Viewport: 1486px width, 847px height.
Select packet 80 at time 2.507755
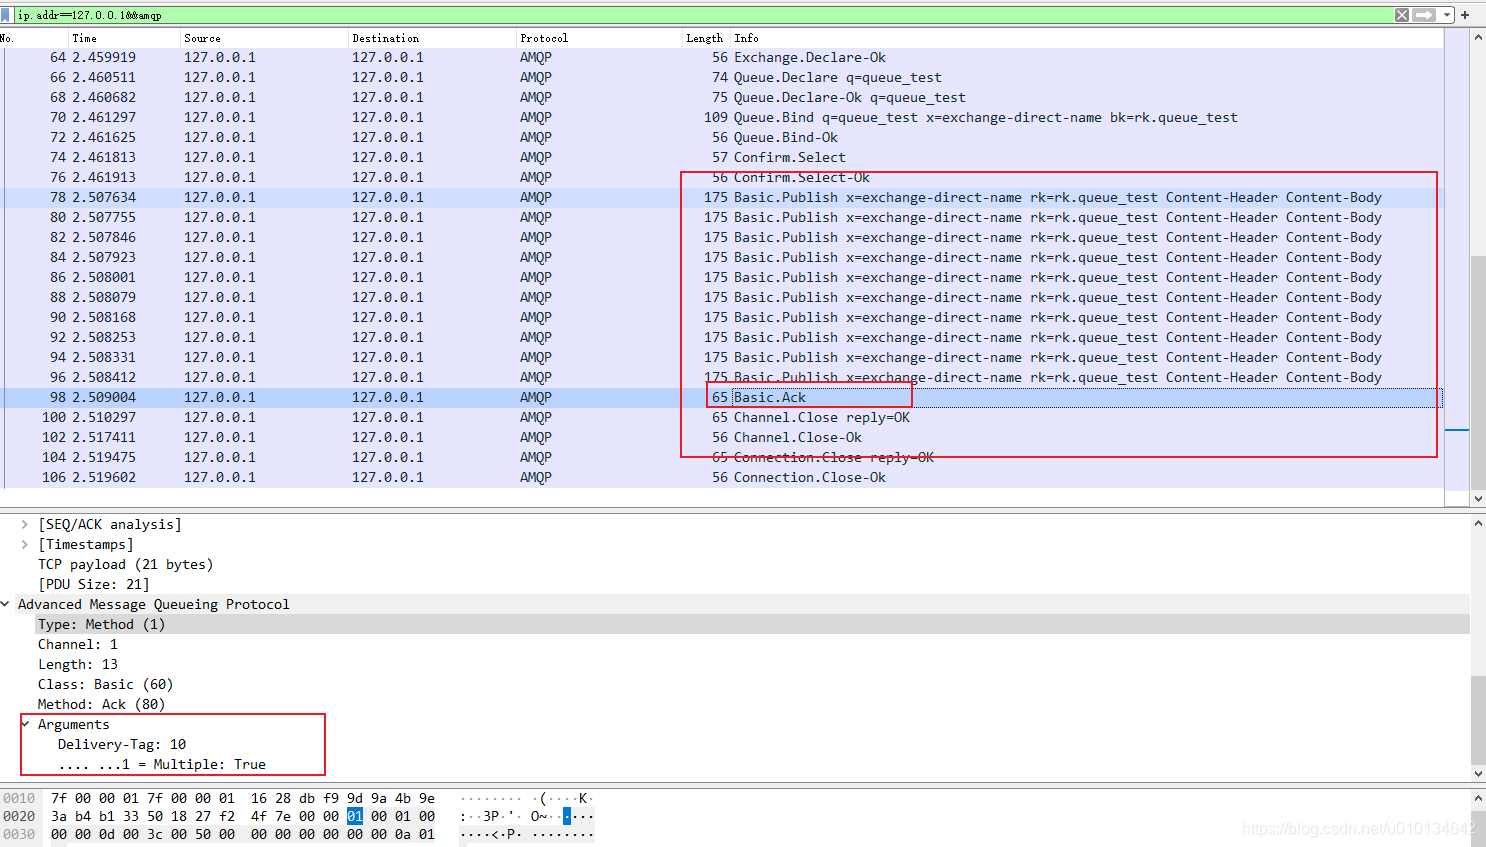[722, 217]
